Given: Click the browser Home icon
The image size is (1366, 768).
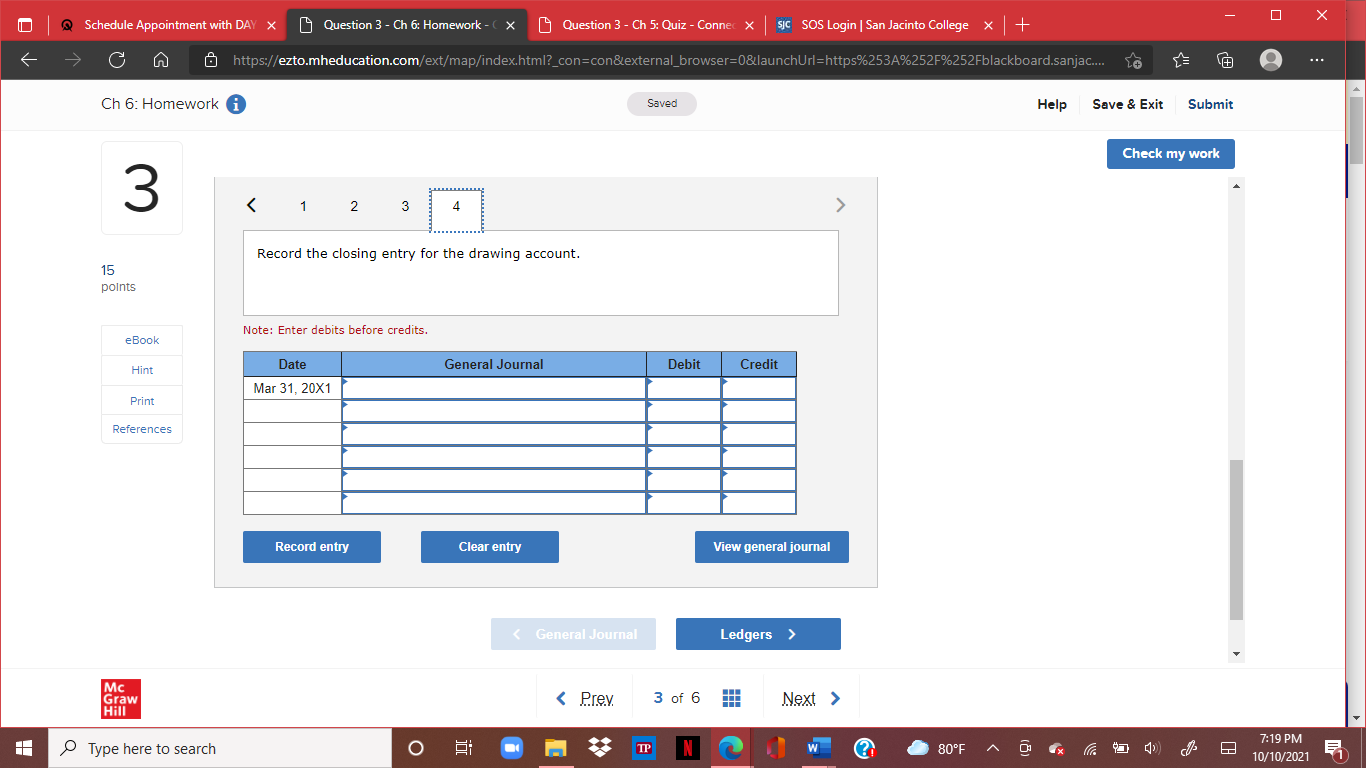Looking at the screenshot, I should (x=160, y=60).
